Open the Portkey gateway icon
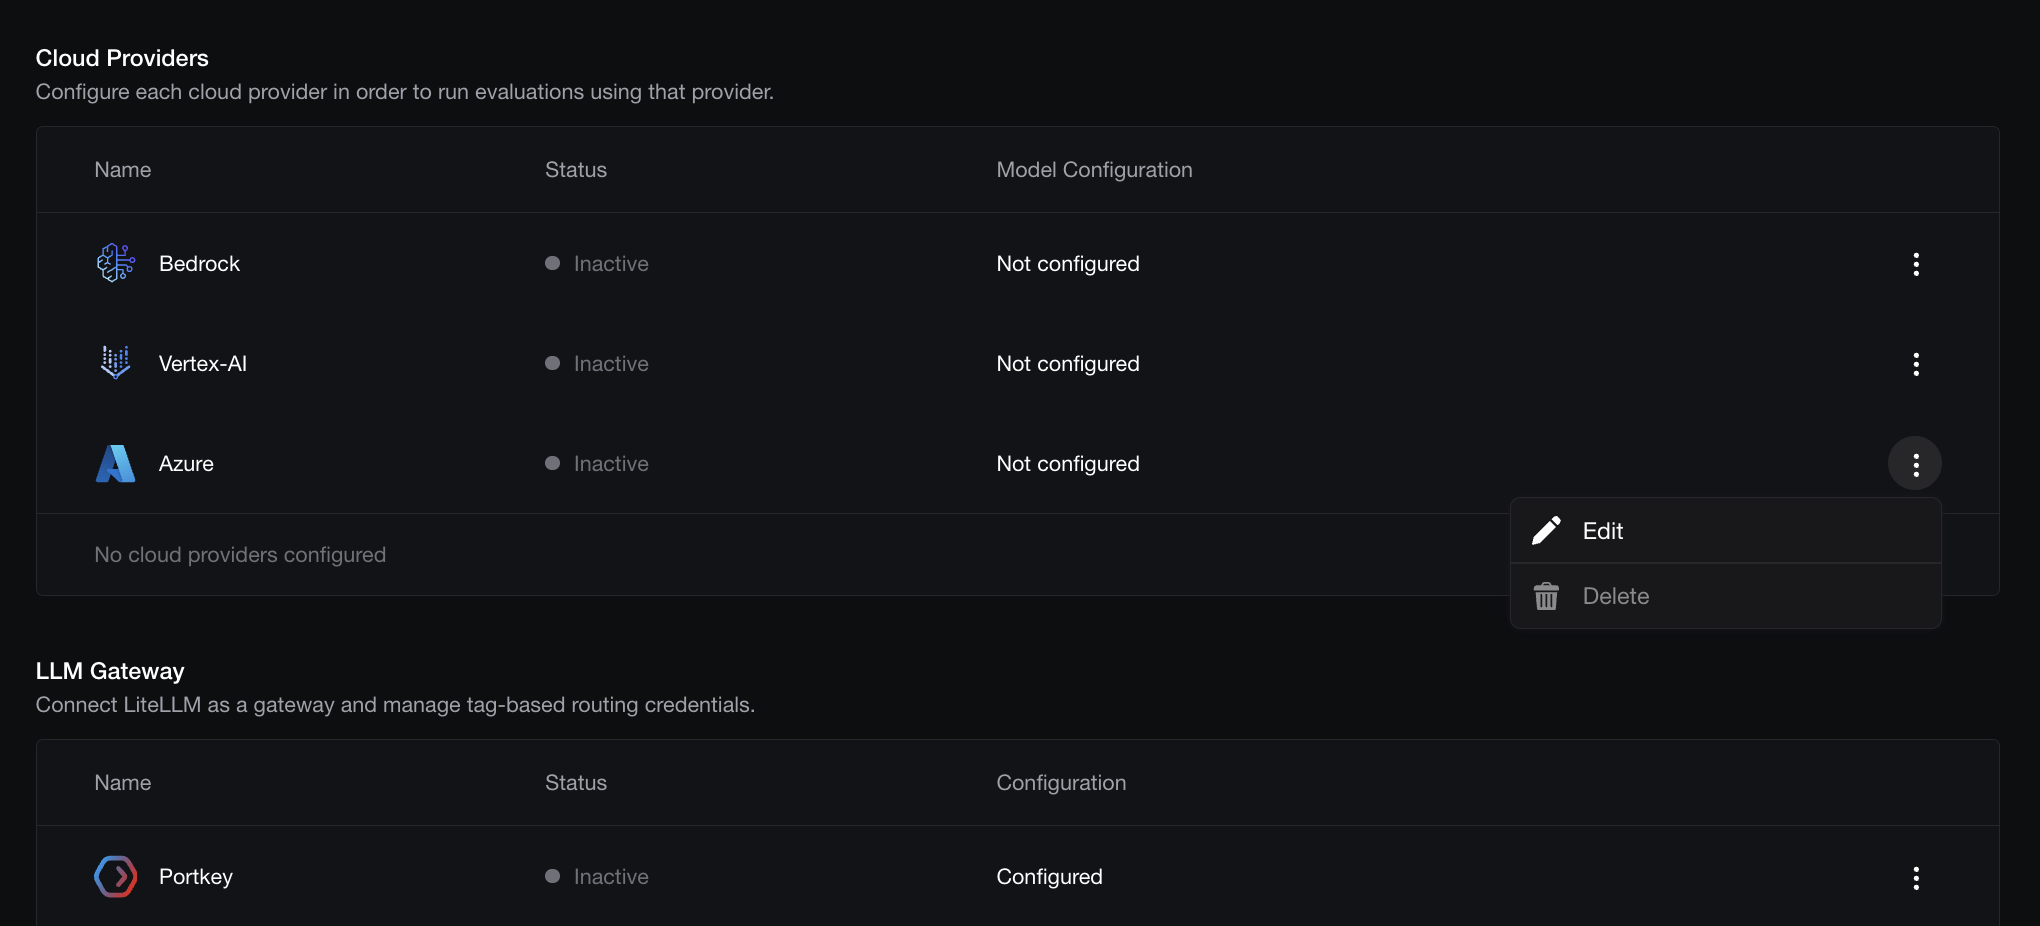2040x926 pixels. [115, 876]
